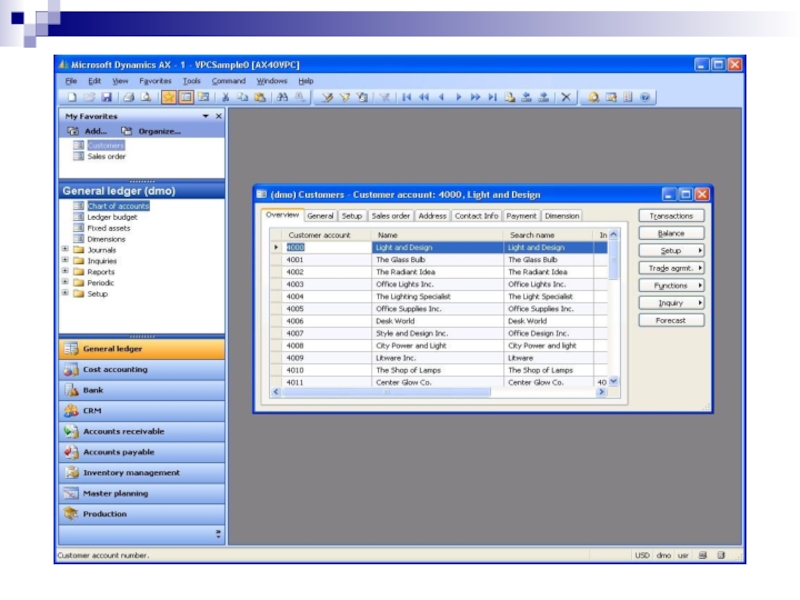The image size is (800, 600).
Task: Click the Delete record X icon
Action: (x=566, y=97)
